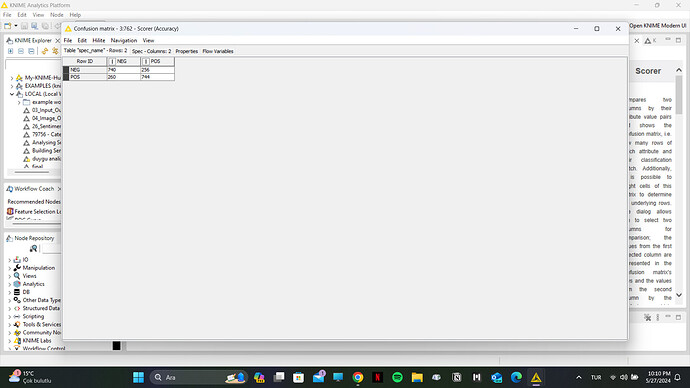Expand the Manipulation category
The height and width of the screenshot is (388, 690).
[10, 268]
